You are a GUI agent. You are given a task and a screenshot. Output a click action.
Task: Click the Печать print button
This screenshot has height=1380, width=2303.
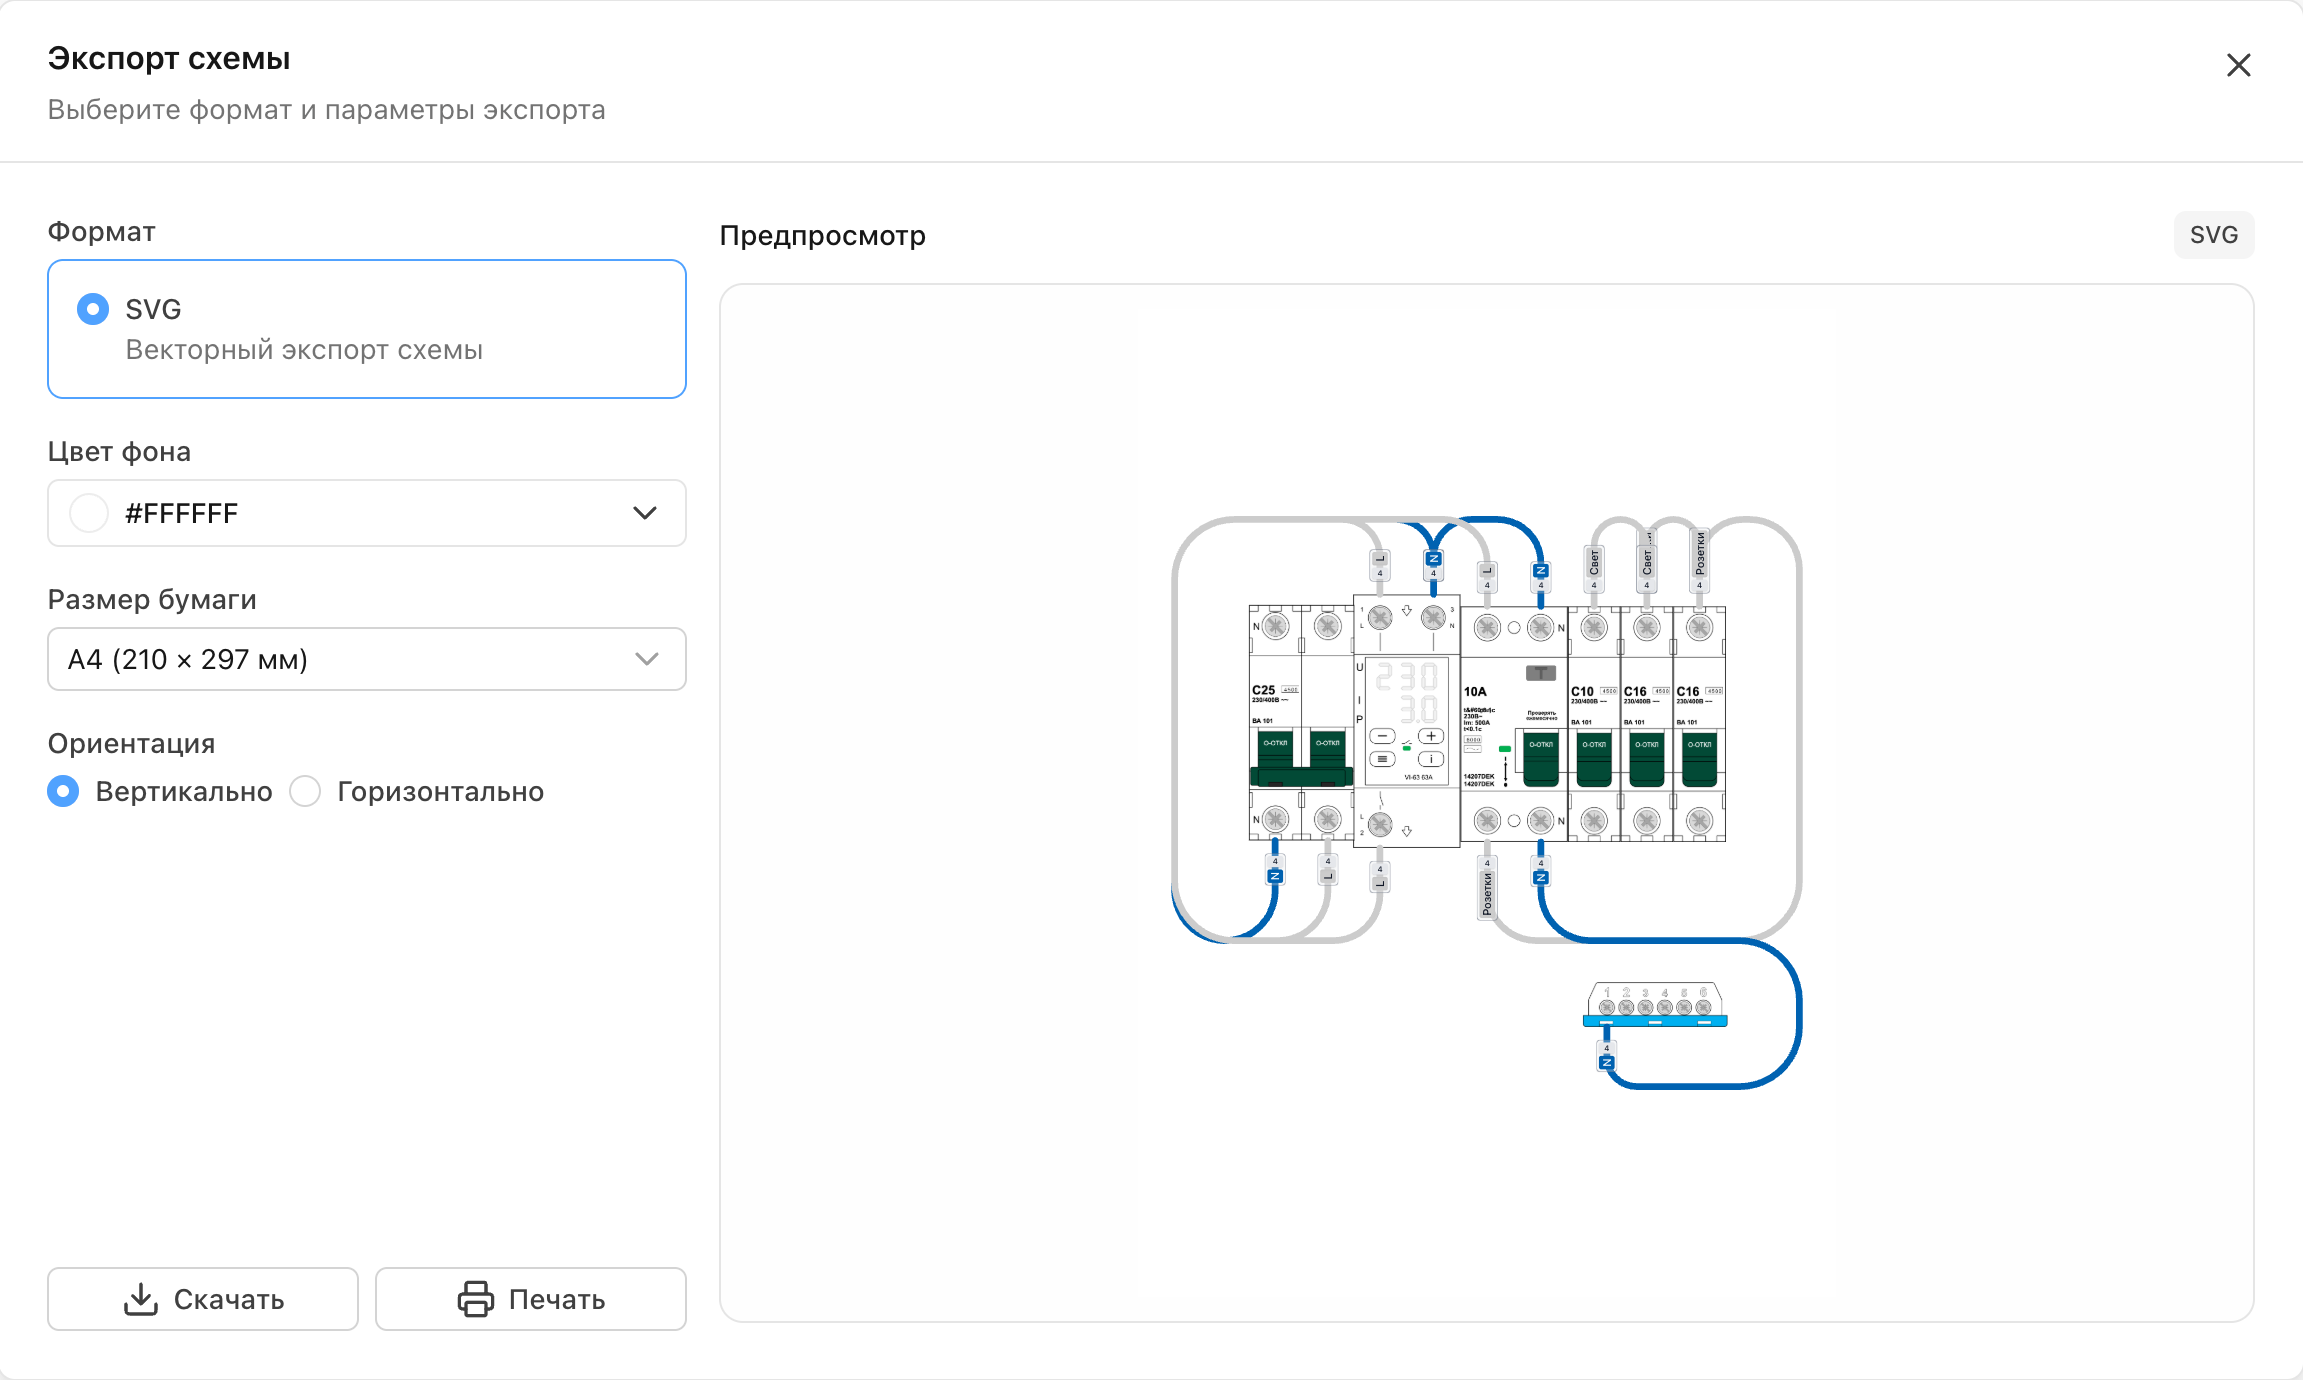point(531,1299)
